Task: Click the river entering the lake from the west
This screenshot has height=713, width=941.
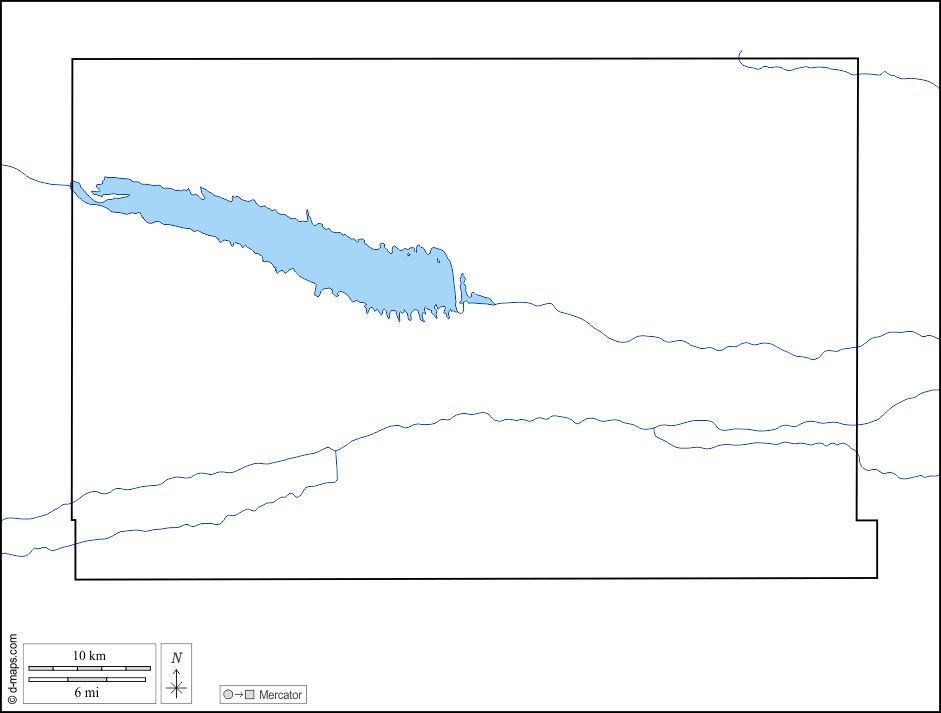Action: coord(35,175)
